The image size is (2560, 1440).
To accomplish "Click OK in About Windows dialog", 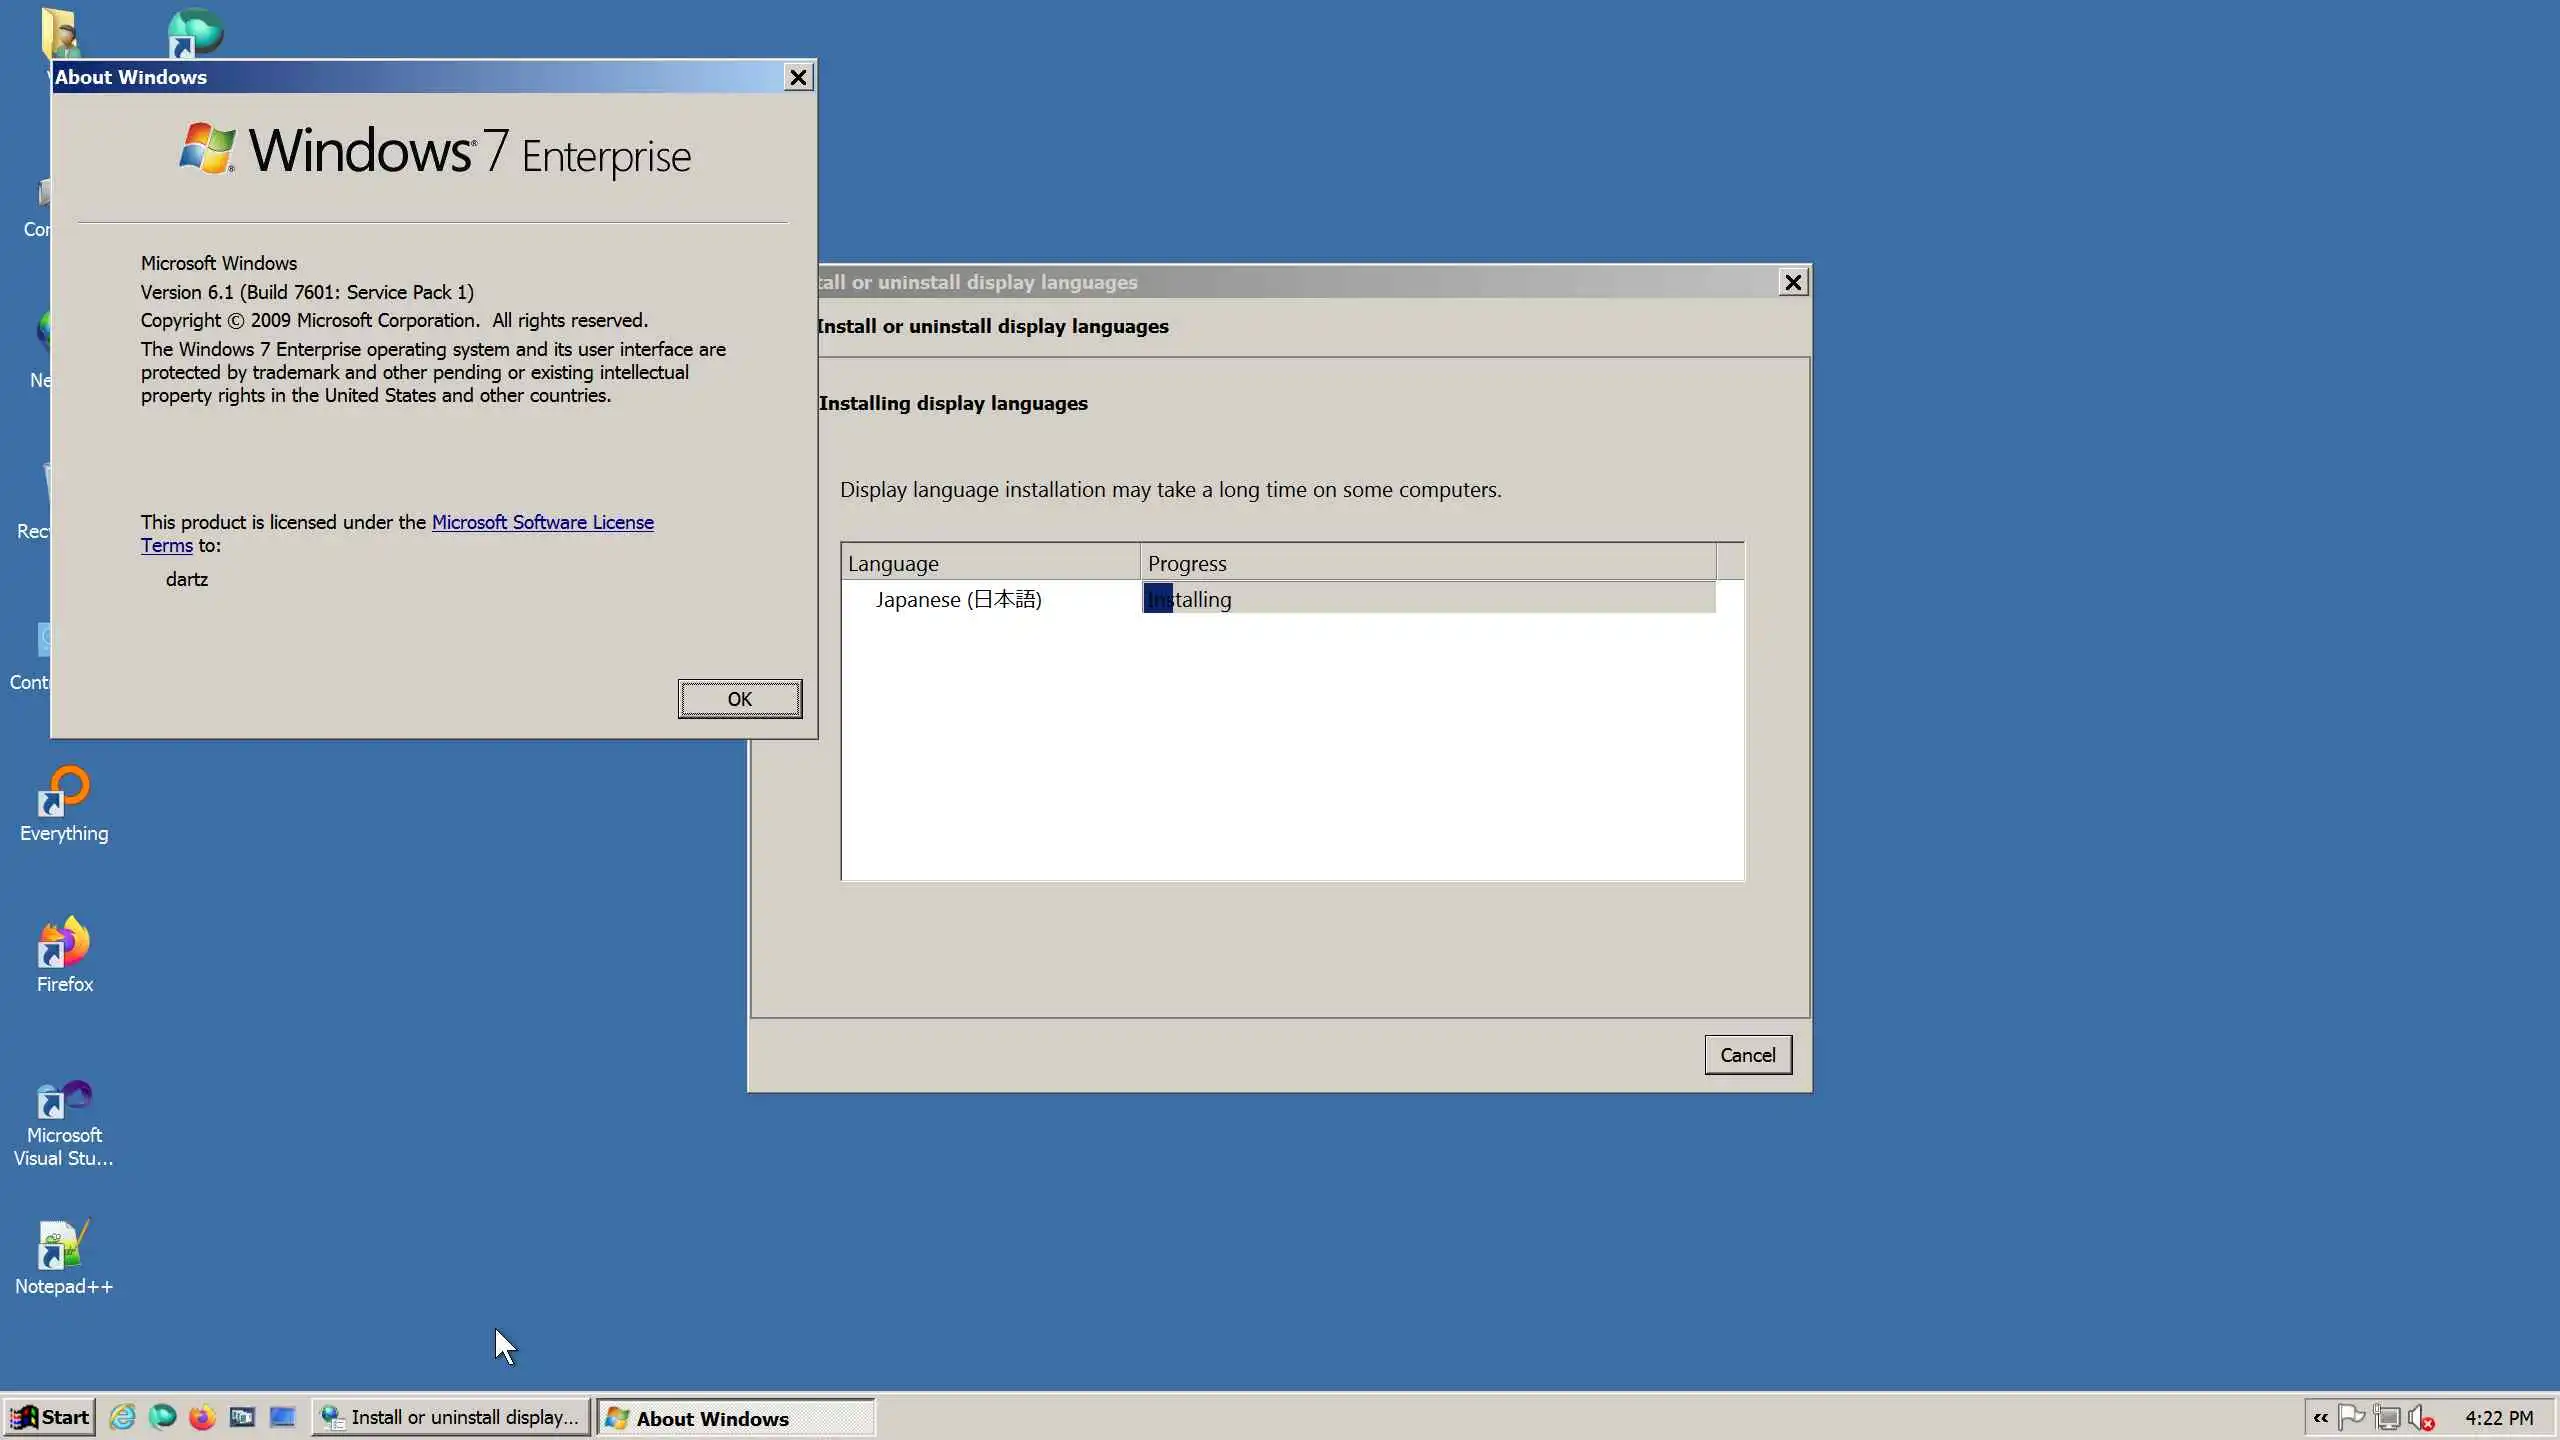I will 739,699.
